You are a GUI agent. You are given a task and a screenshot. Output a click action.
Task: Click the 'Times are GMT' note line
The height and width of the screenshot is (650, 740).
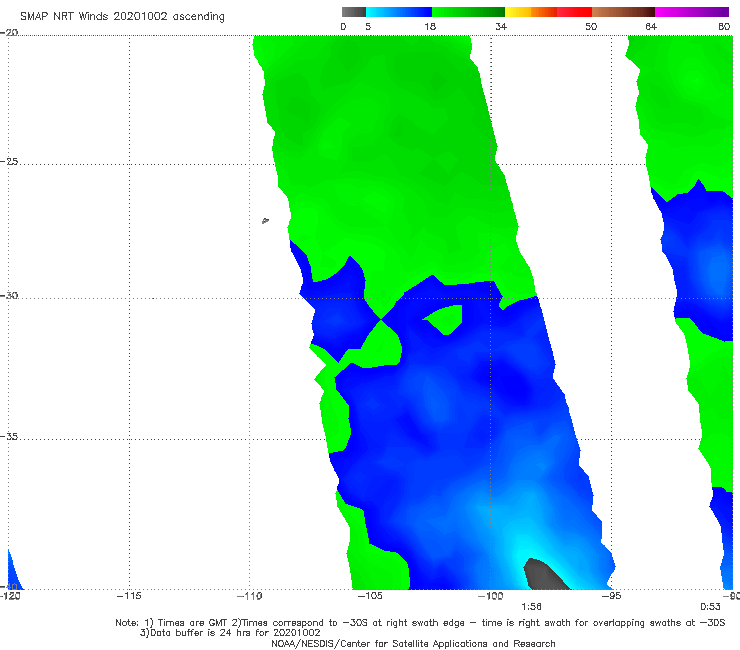420,623
